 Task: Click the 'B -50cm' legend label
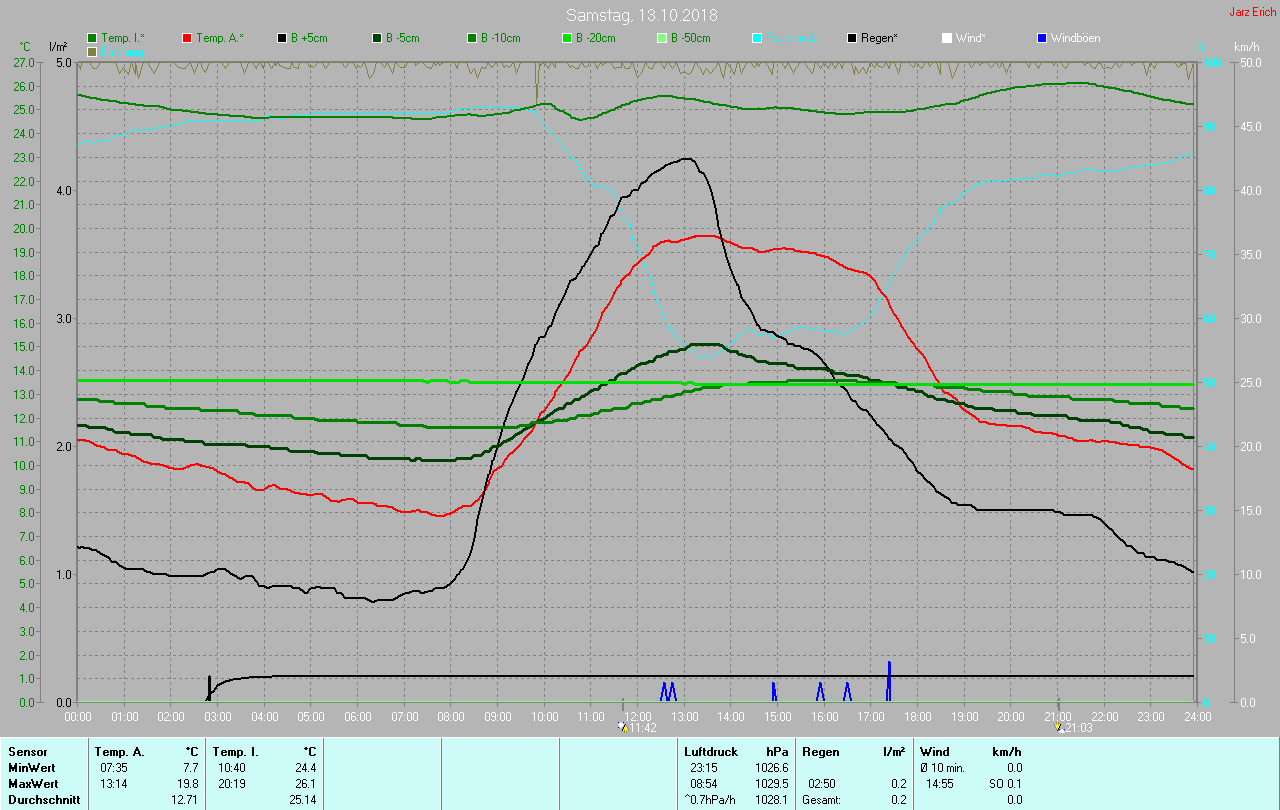tap(690, 38)
